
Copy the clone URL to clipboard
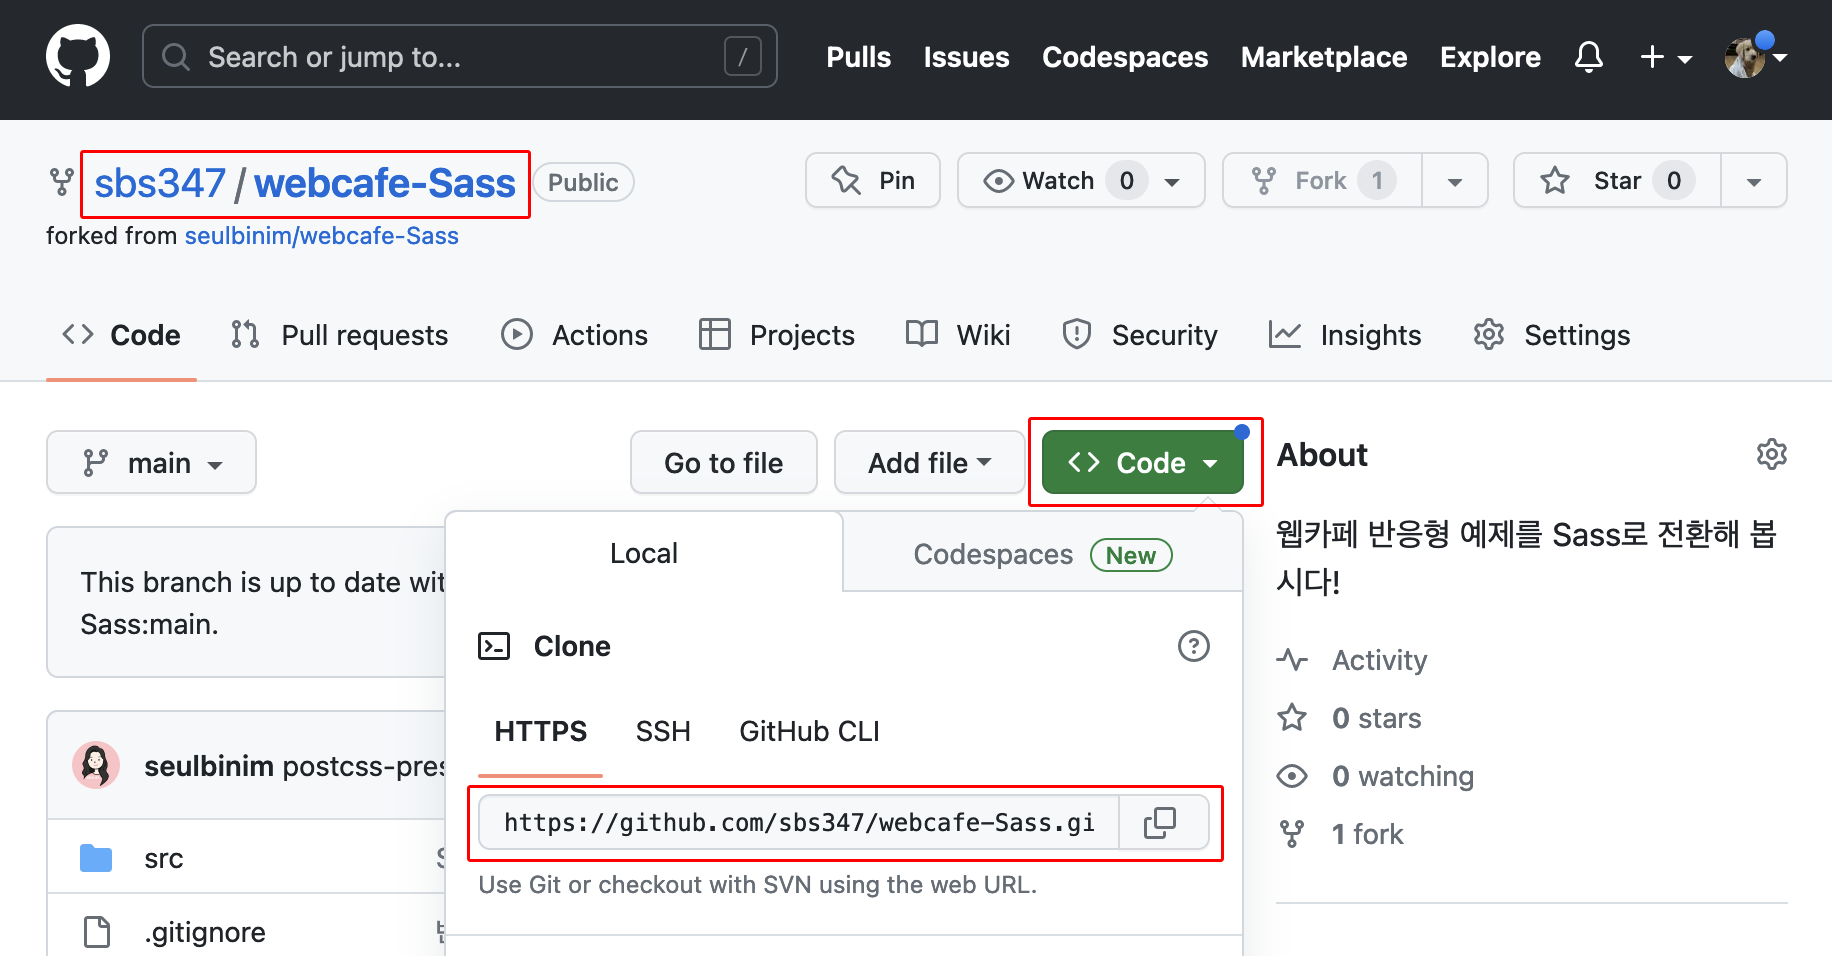[x=1160, y=822]
